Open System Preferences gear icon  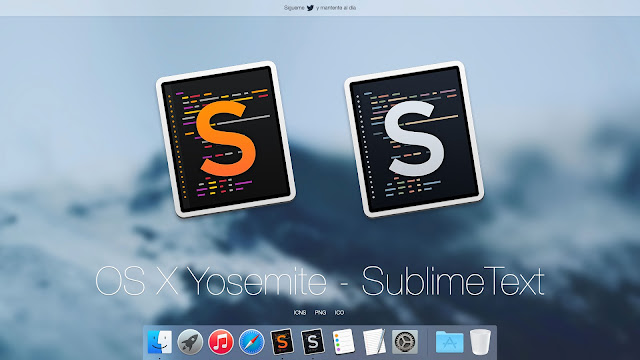(405, 342)
